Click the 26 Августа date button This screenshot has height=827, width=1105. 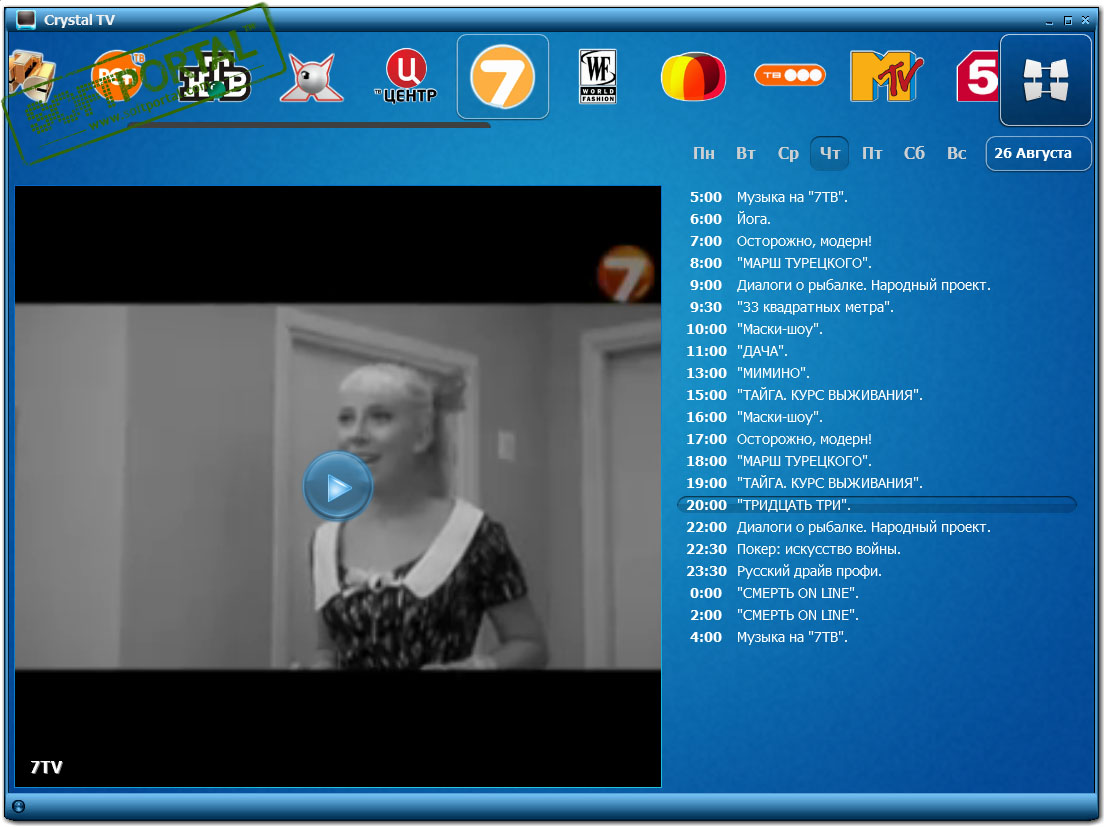1038,153
